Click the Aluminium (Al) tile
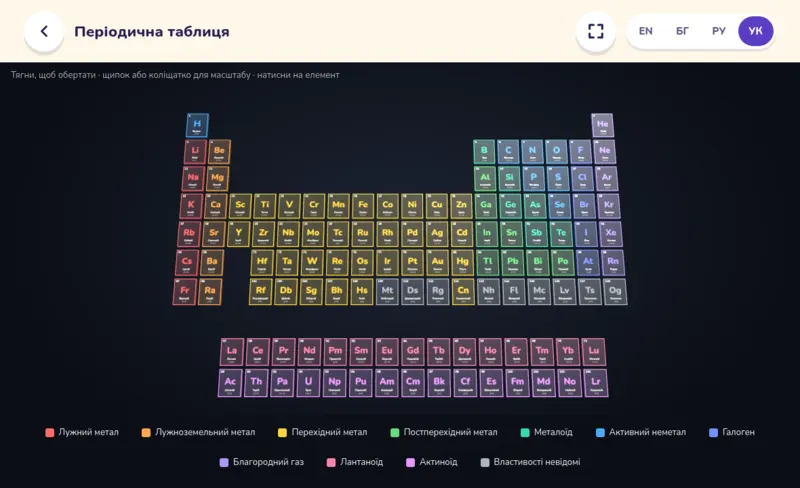800x488 pixels. (485, 179)
